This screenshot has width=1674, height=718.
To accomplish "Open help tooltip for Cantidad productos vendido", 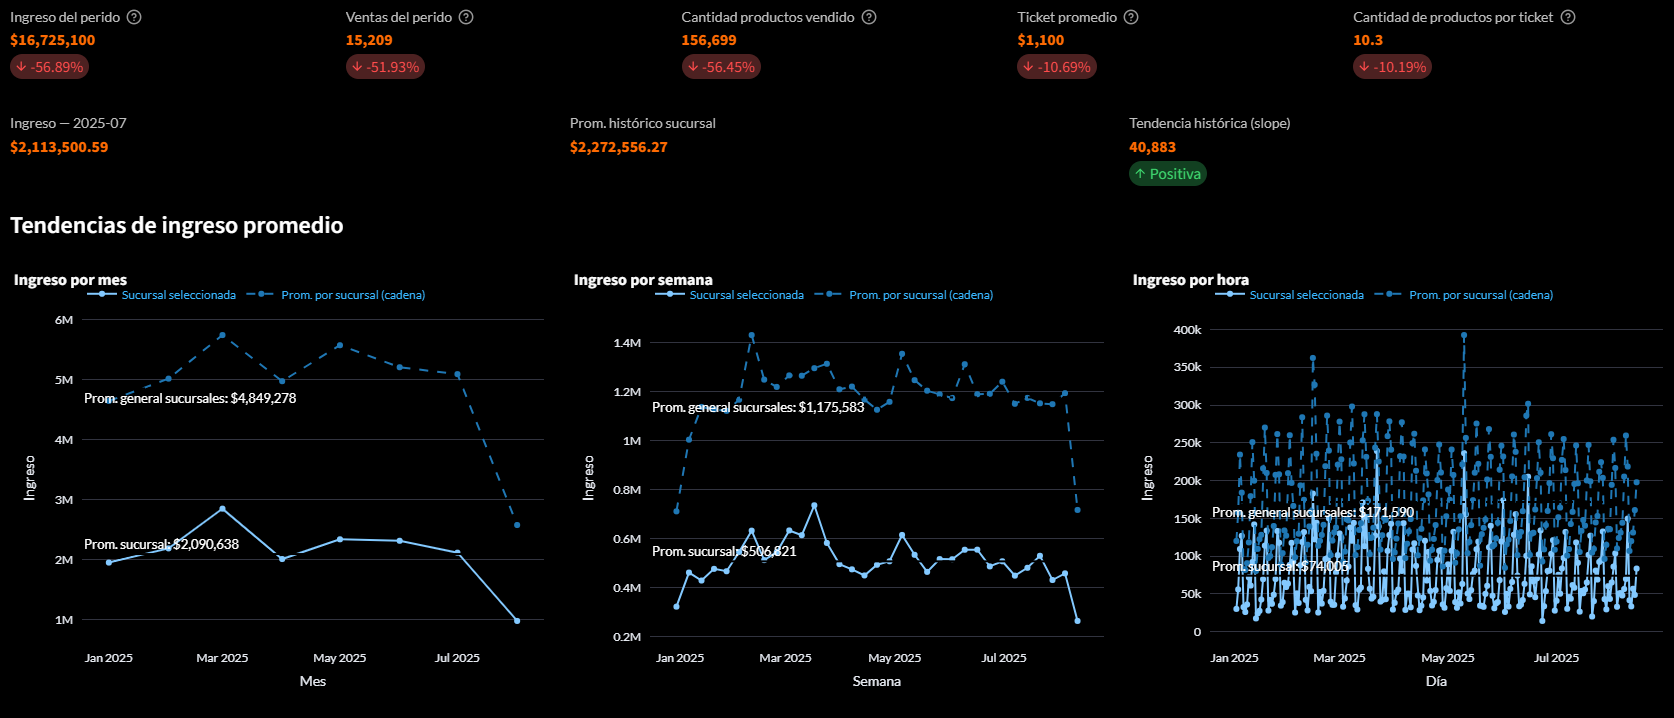I will (869, 17).
